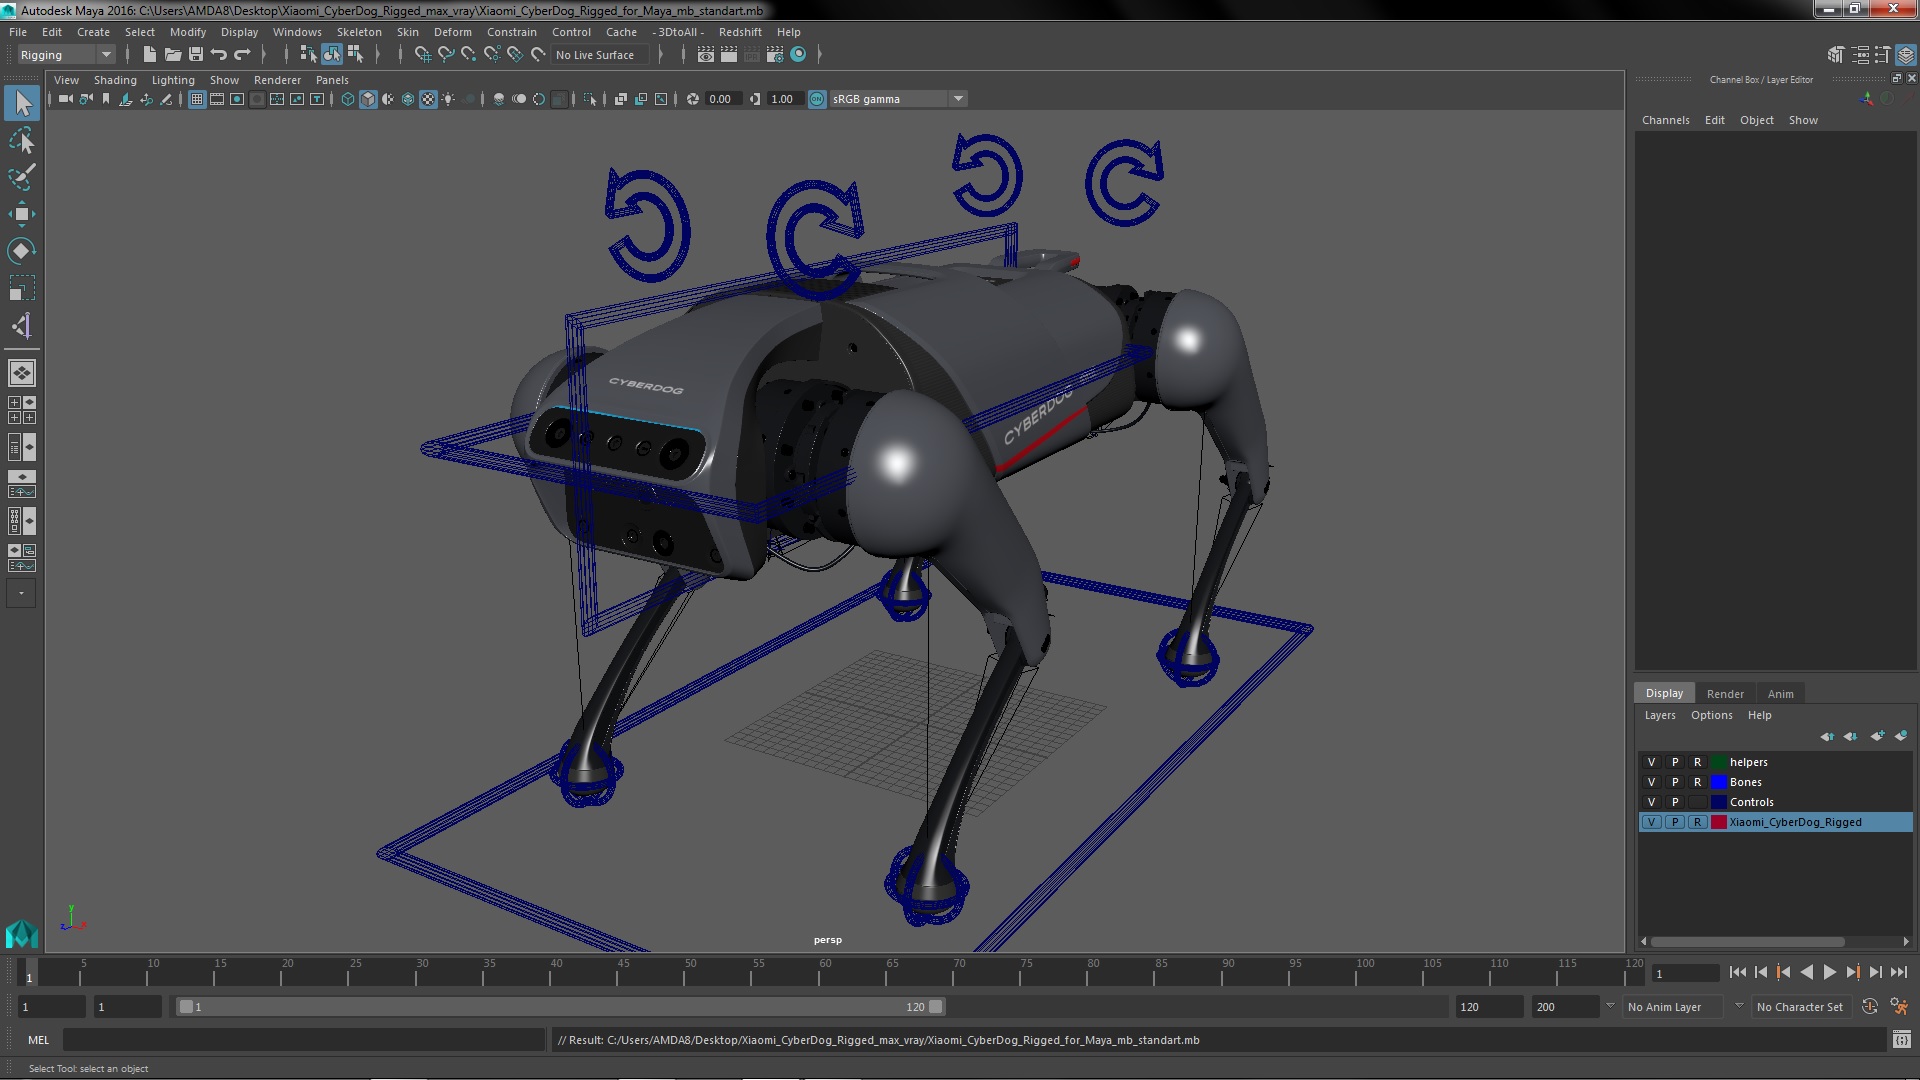Toggle textured display in viewport

point(428,99)
